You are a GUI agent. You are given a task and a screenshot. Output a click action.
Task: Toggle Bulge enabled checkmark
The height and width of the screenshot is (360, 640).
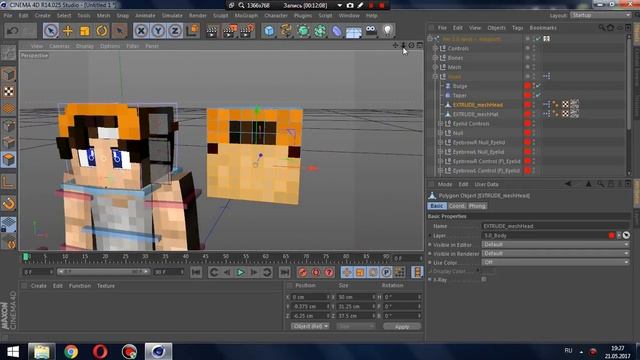pos(538,86)
